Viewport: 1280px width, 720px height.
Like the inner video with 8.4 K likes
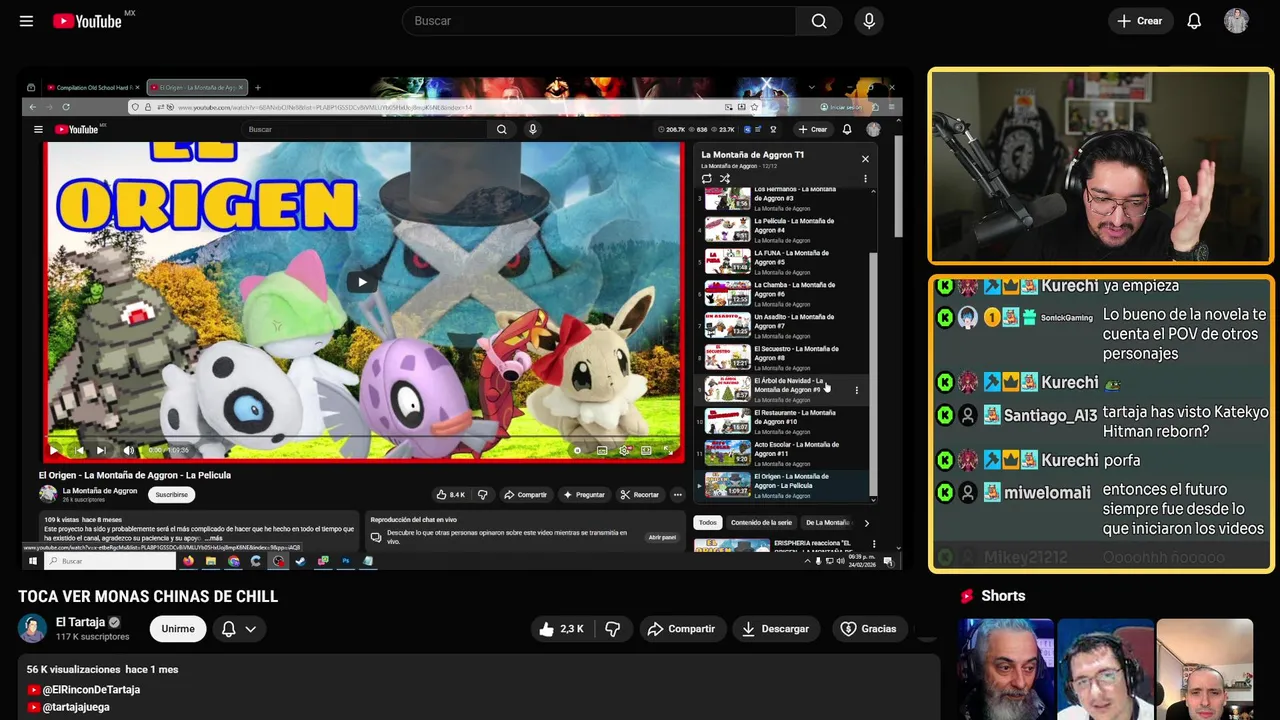pos(450,495)
